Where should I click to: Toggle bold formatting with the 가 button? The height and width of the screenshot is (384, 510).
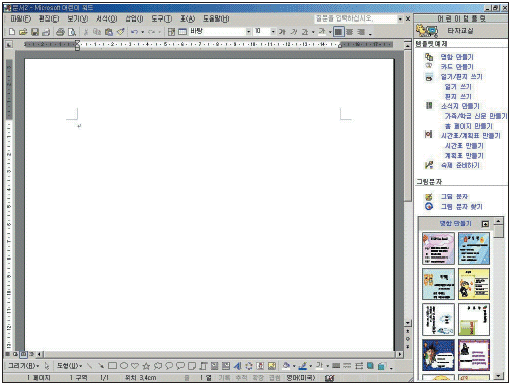click(282, 32)
